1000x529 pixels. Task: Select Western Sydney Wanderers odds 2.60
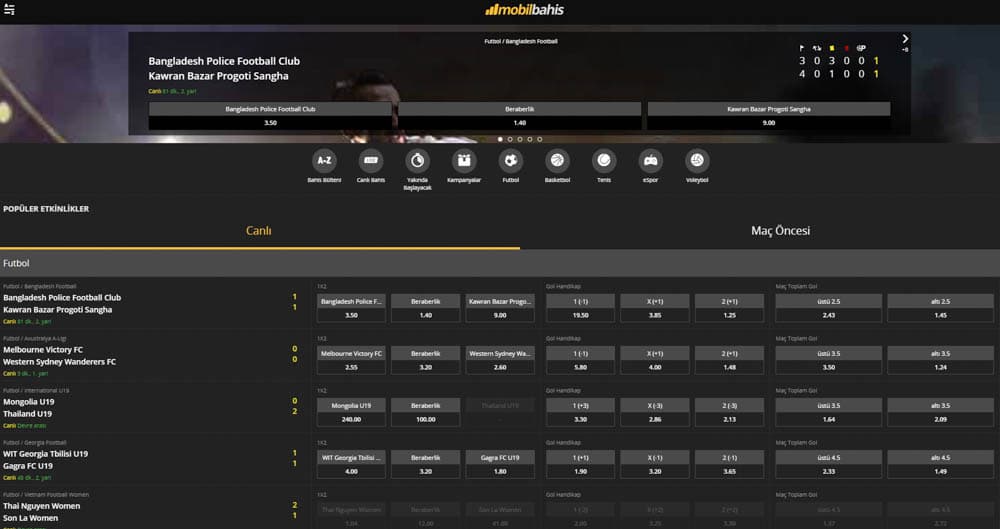coord(500,361)
